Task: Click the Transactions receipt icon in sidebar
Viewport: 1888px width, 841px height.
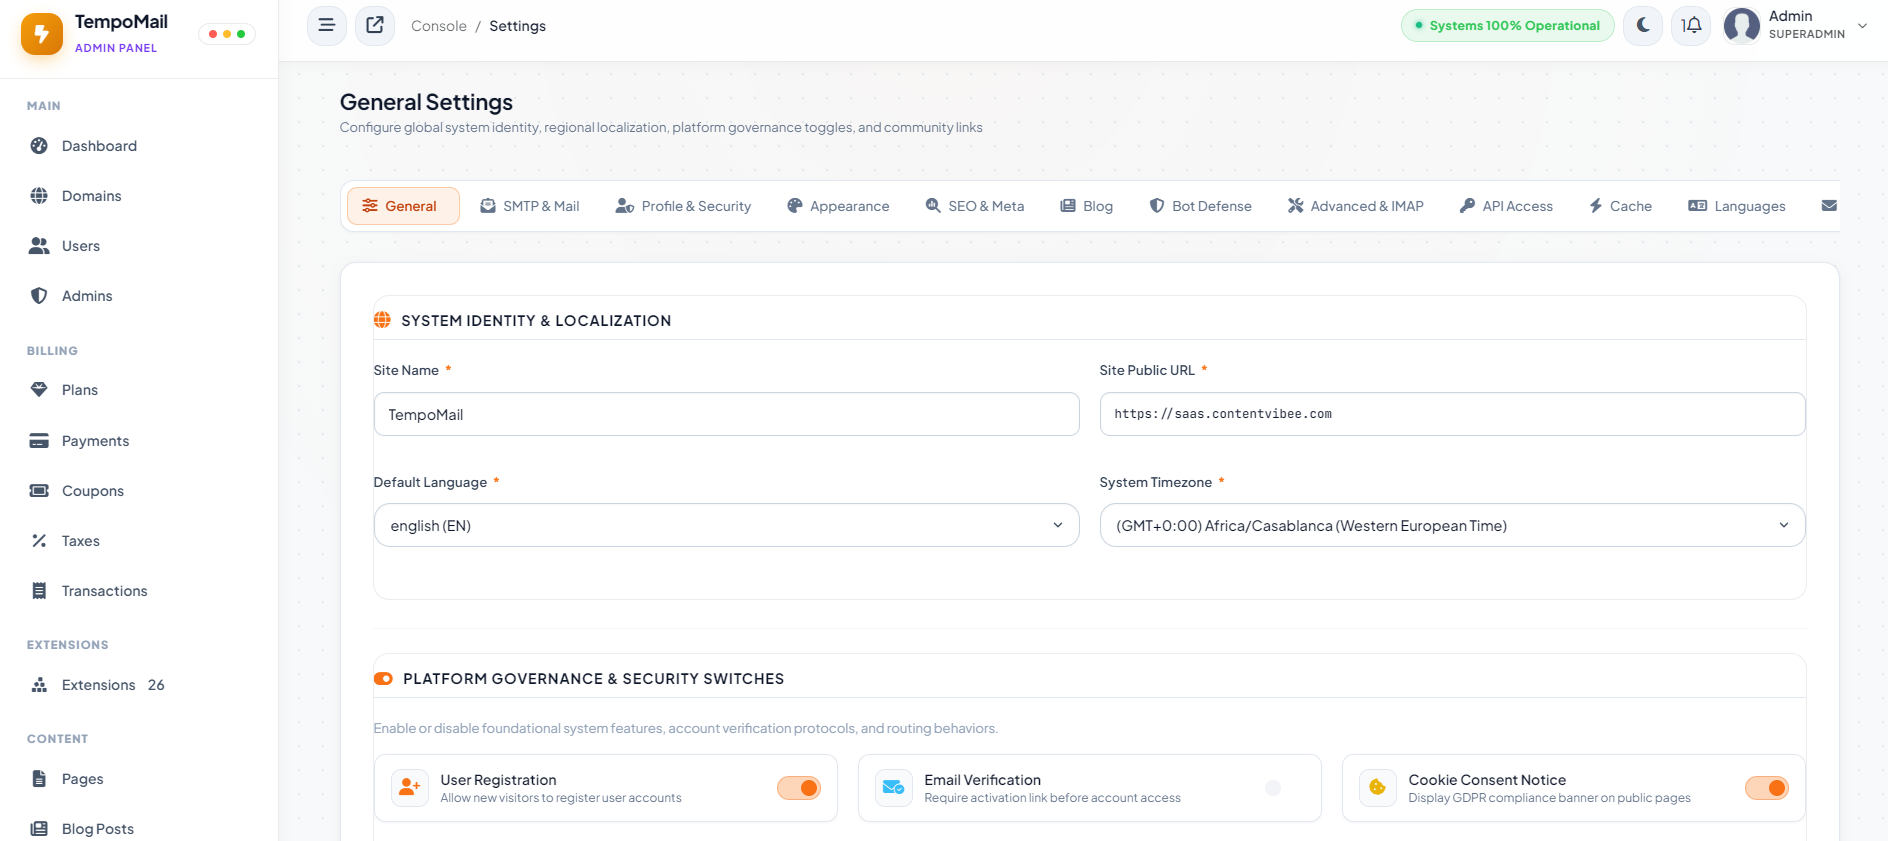Action: (x=39, y=591)
